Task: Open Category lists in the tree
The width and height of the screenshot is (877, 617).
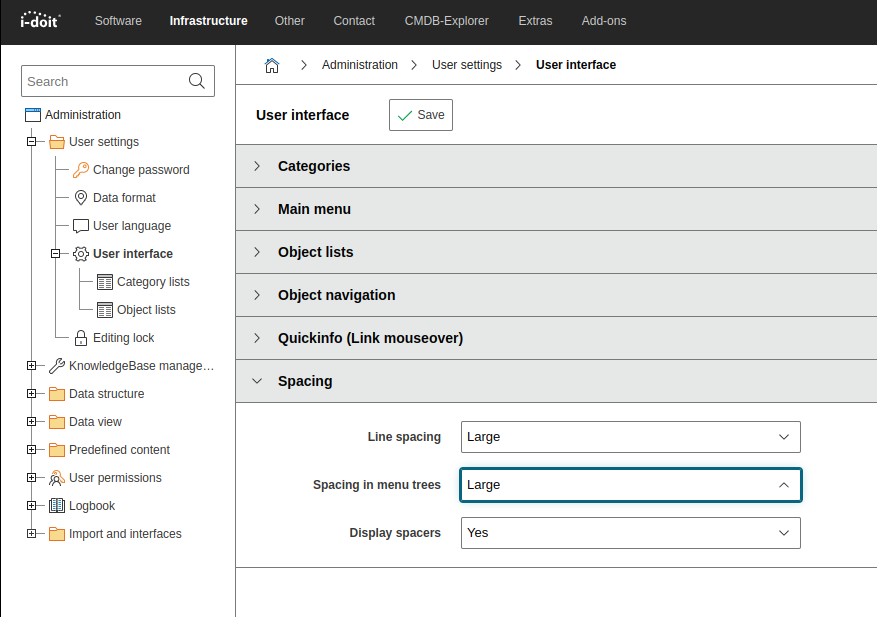Action: [x=153, y=282]
